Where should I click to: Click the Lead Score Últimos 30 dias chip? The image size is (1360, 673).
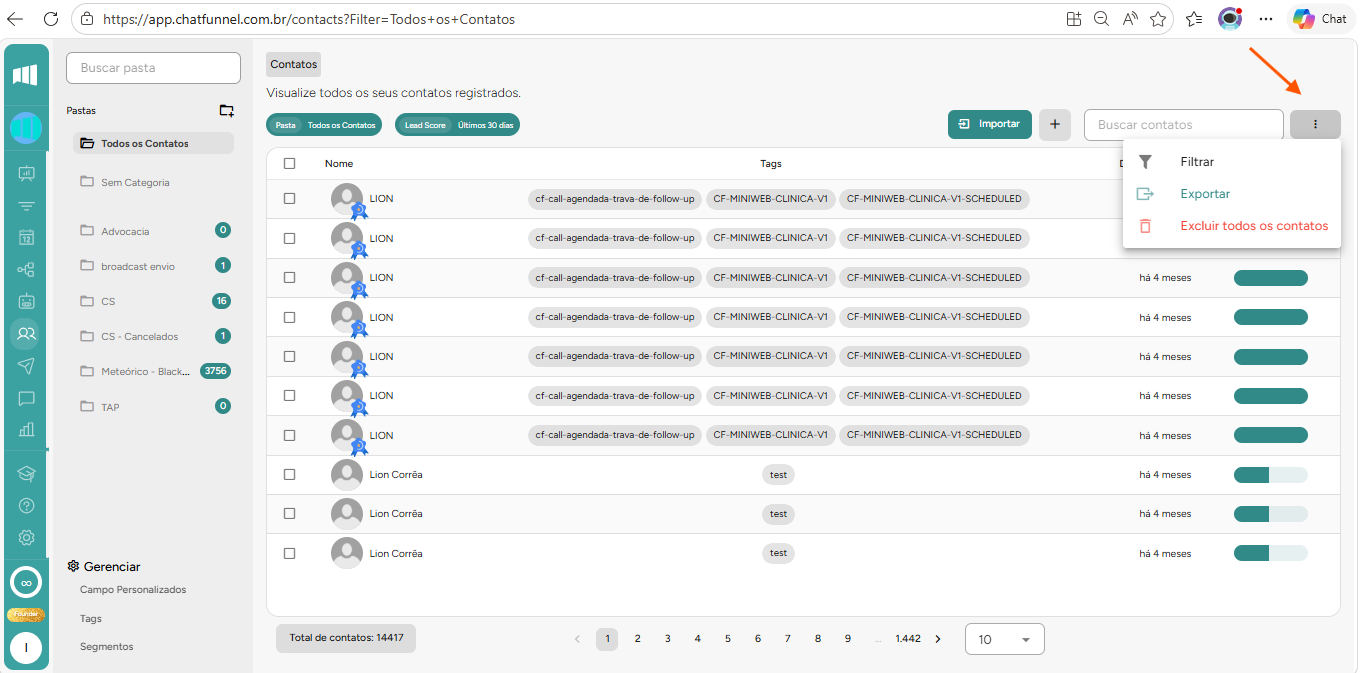click(457, 125)
